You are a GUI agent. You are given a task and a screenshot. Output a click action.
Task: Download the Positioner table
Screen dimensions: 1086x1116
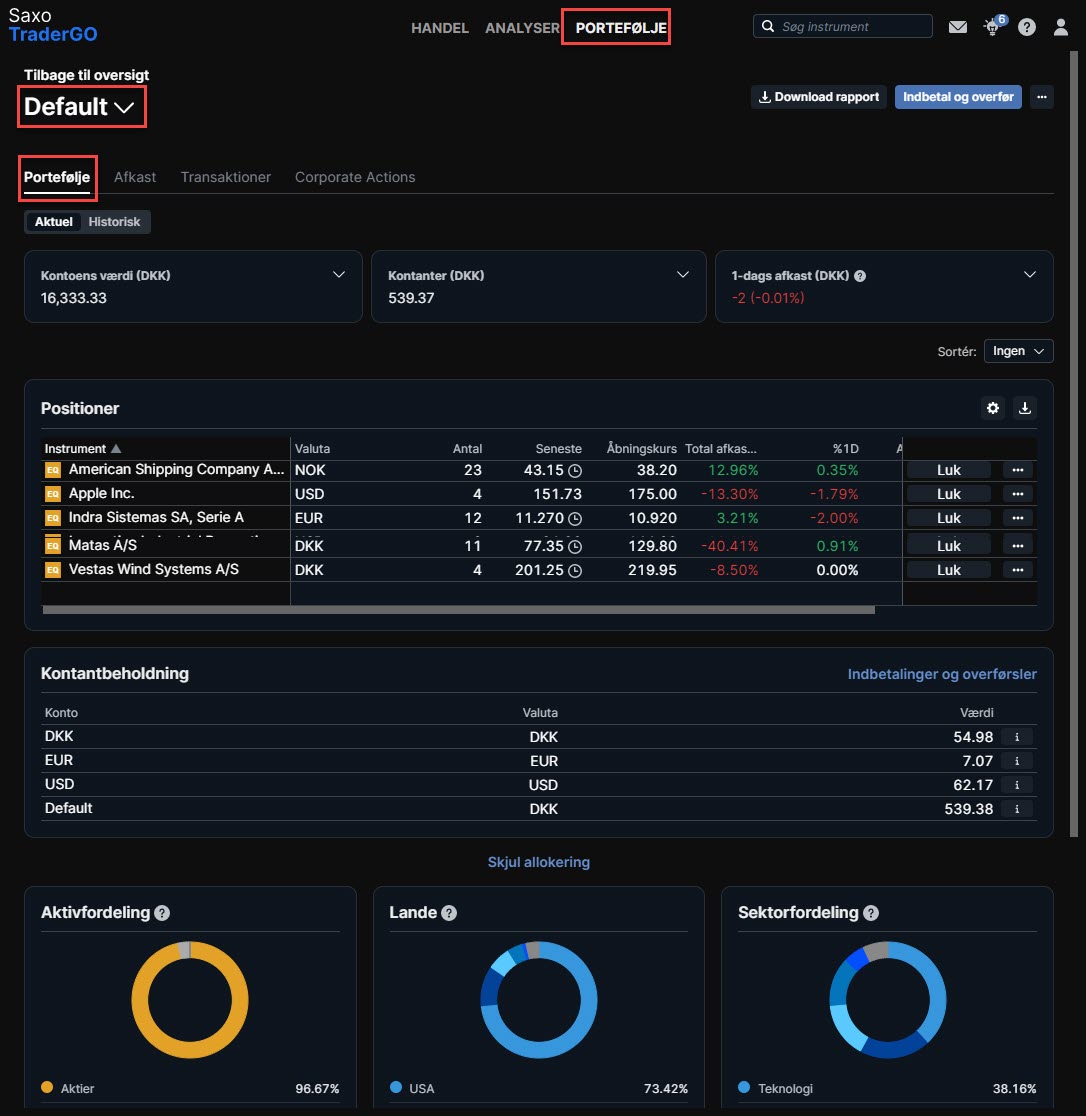pos(1025,408)
